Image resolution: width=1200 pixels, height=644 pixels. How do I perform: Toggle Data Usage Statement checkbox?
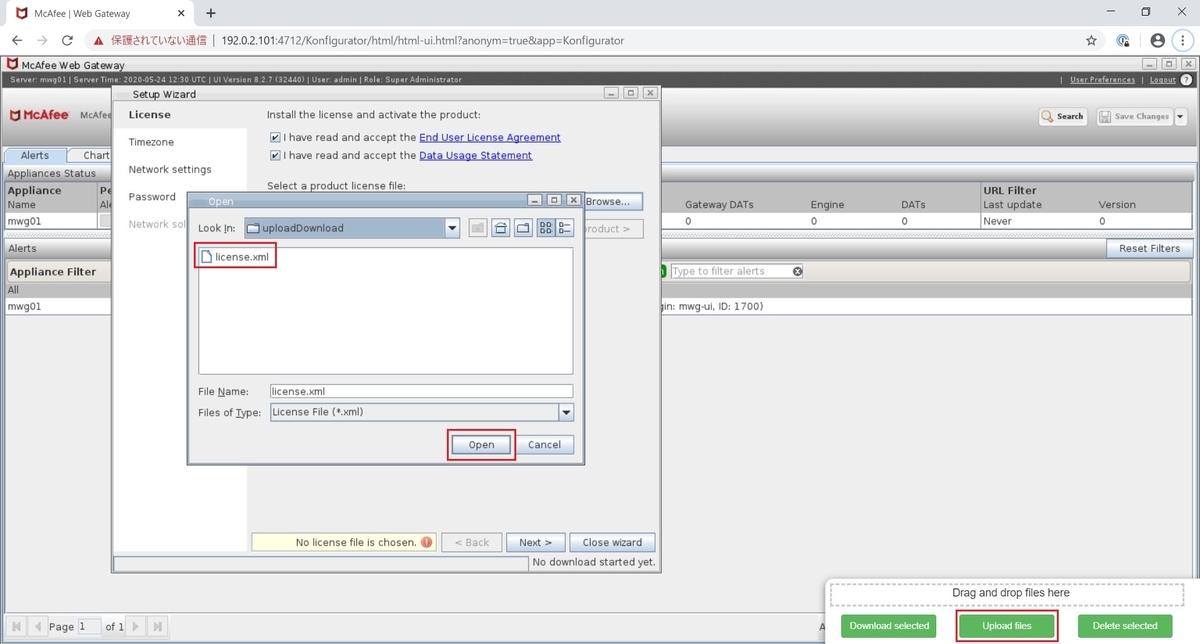click(x=275, y=155)
